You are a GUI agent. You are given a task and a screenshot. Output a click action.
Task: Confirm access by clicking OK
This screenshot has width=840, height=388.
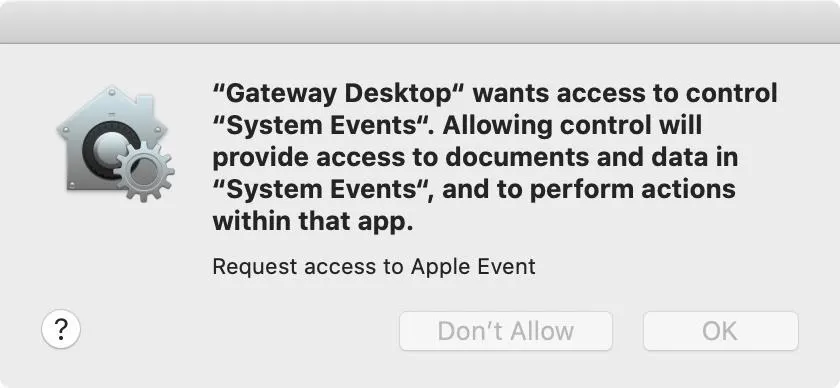[721, 331]
